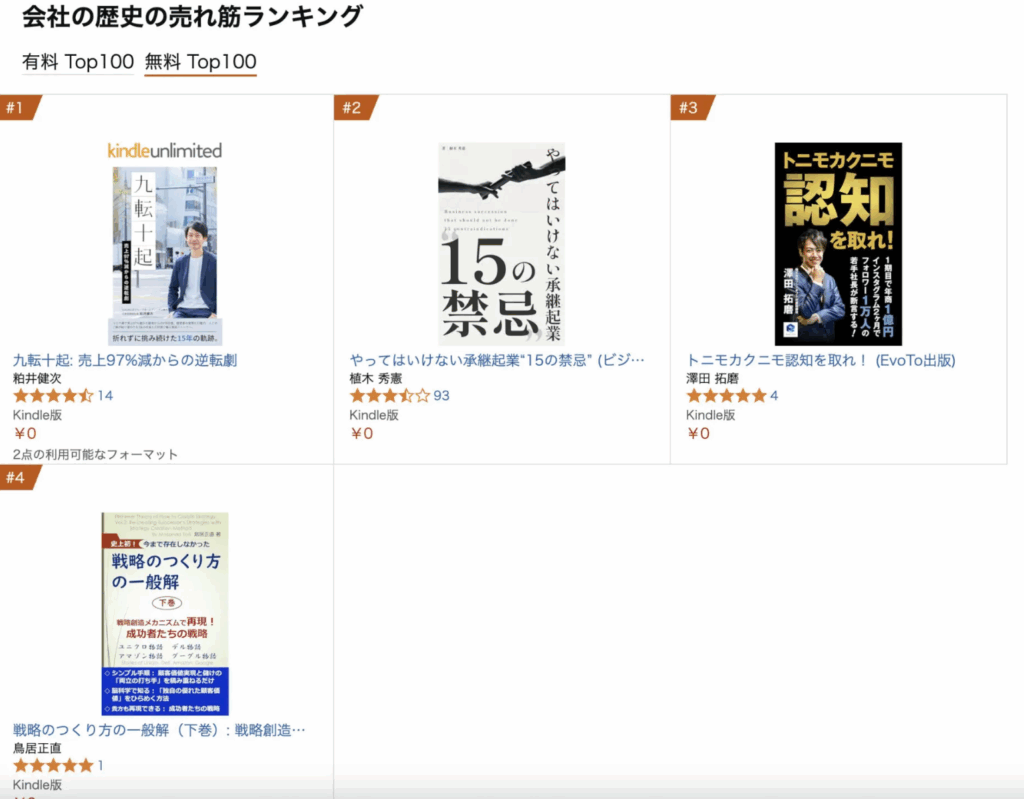This screenshot has height=799, width=1024.
Task: Click the five-star rating for 澤田 拓磨's book
Action: [x=726, y=395]
